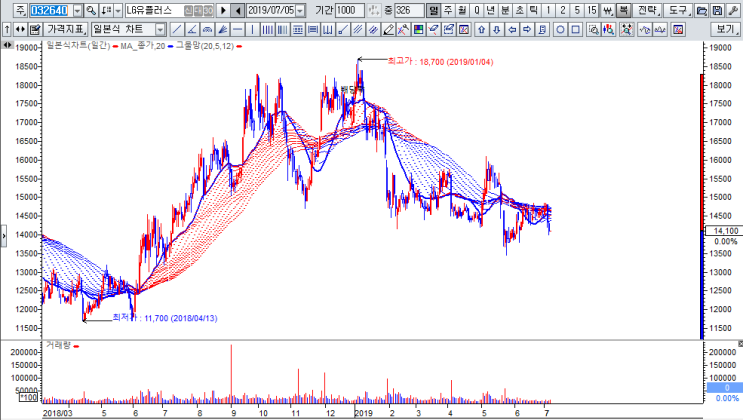Open the 보기 view menu
Viewport: 743px width, 420px height.
(726, 30)
